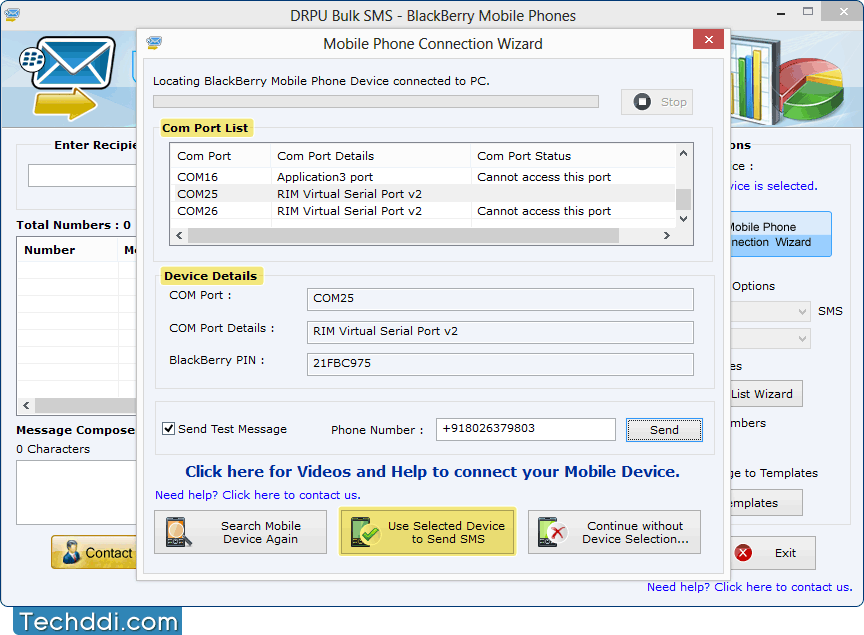Click wizard's Need help contact us link

(257, 495)
